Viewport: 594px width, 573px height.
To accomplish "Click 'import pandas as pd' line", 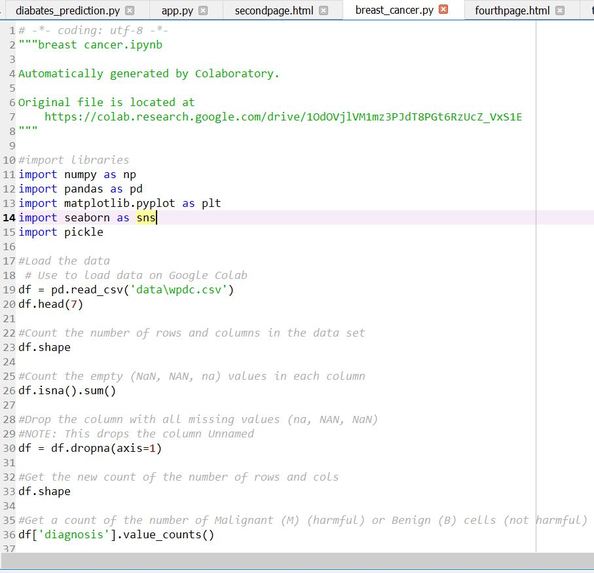I will click(x=80, y=189).
